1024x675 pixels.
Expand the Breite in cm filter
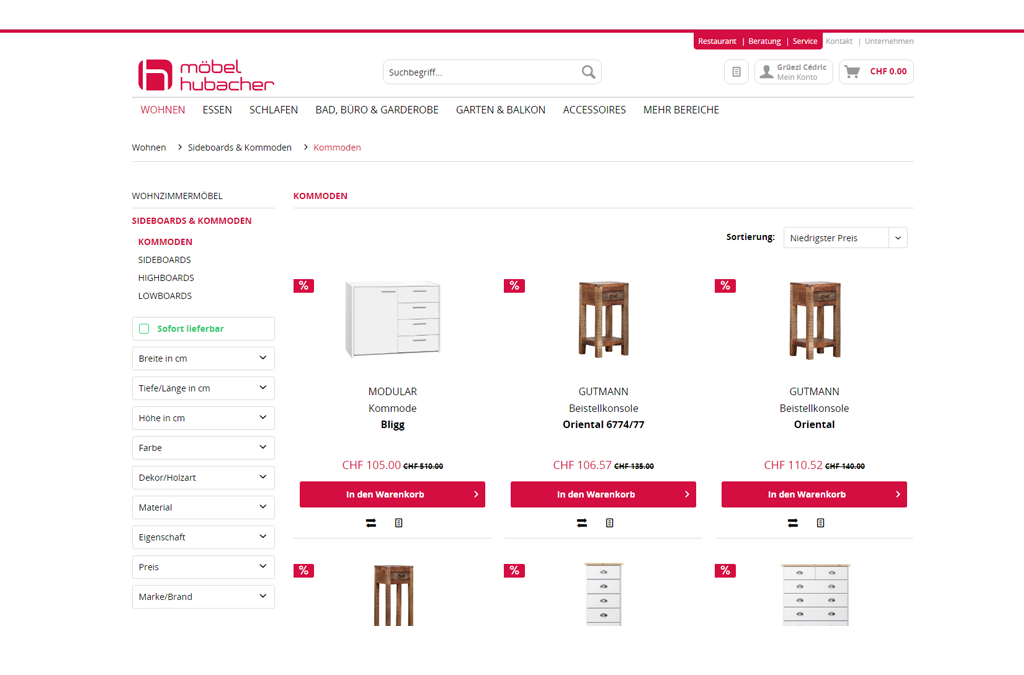(203, 358)
